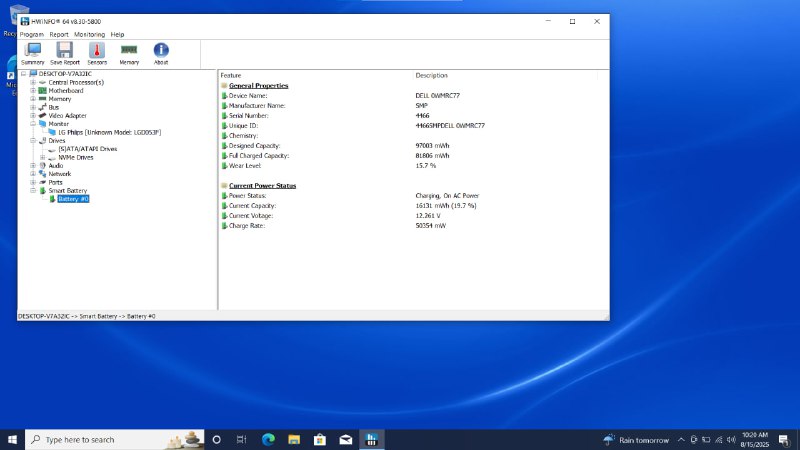
Task: Click the 'Charging, On AC Power' value
Action: point(447,195)
